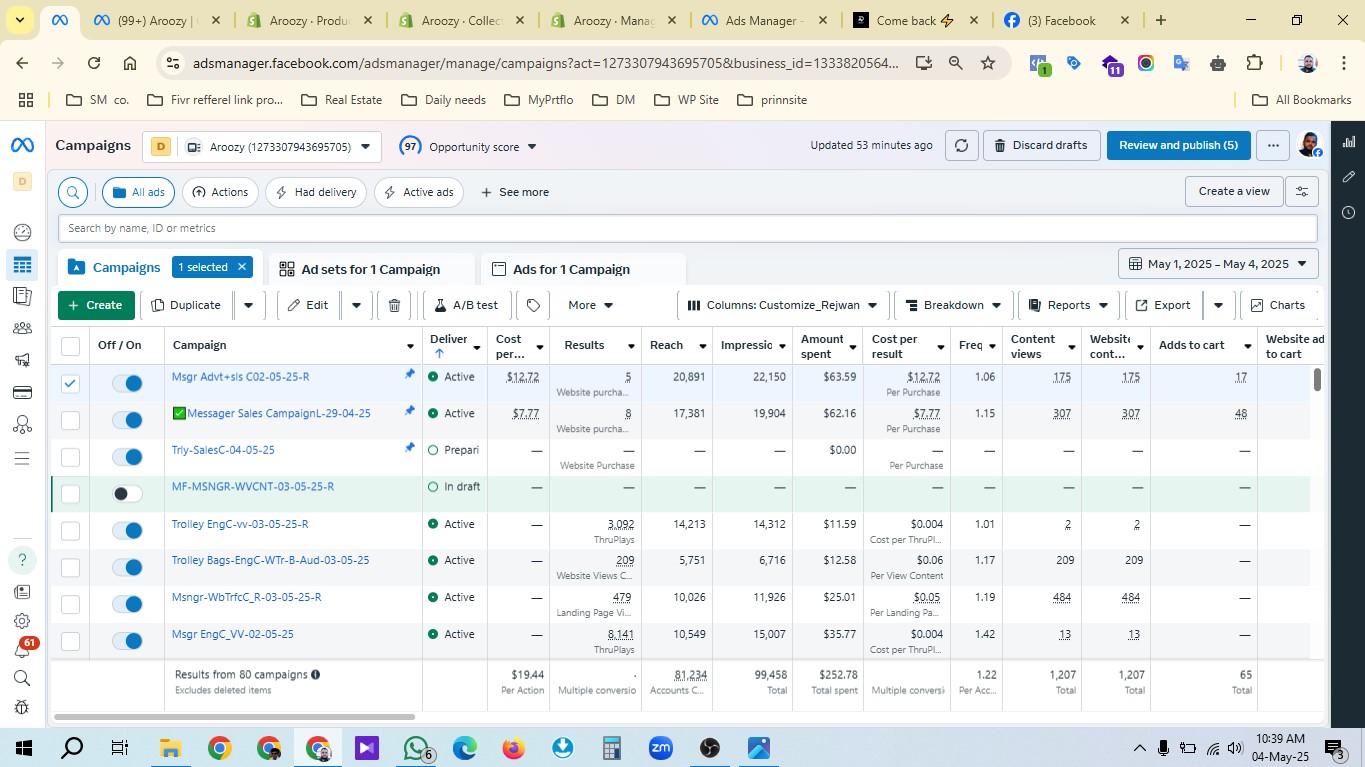Screen dimensions: 1365x767
Task: Open Audiences icon in left sidebar
Action: (x=22, y=327)
